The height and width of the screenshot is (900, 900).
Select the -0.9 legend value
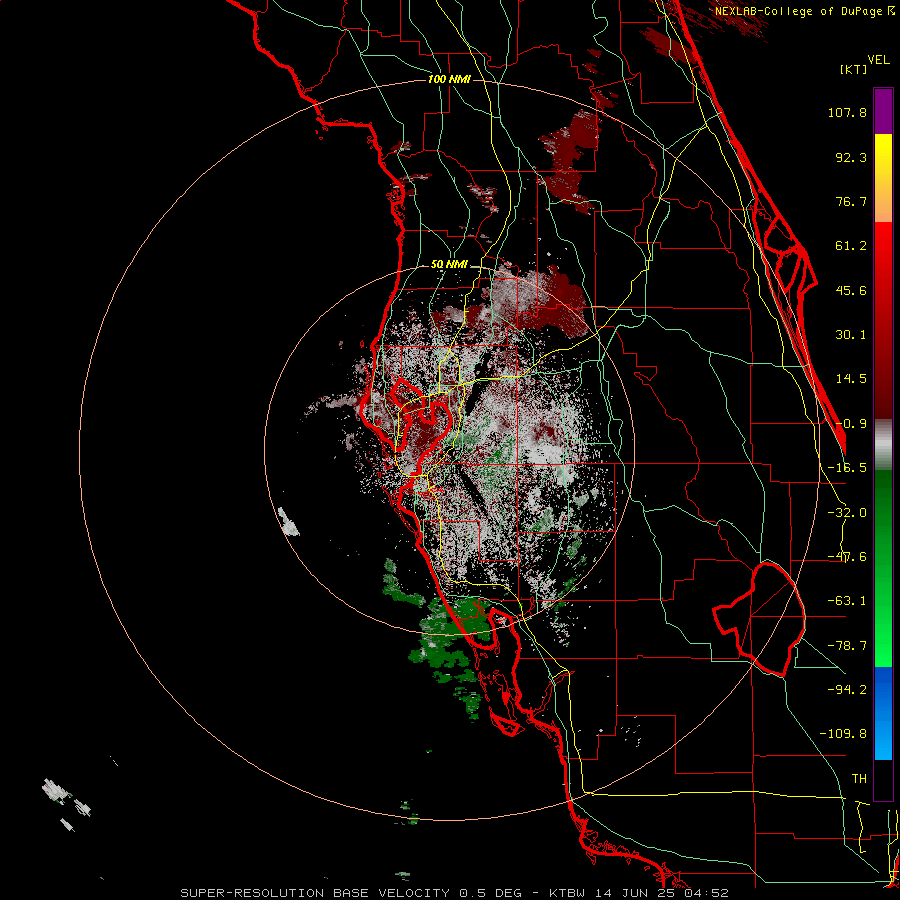[x=851, y=424]
